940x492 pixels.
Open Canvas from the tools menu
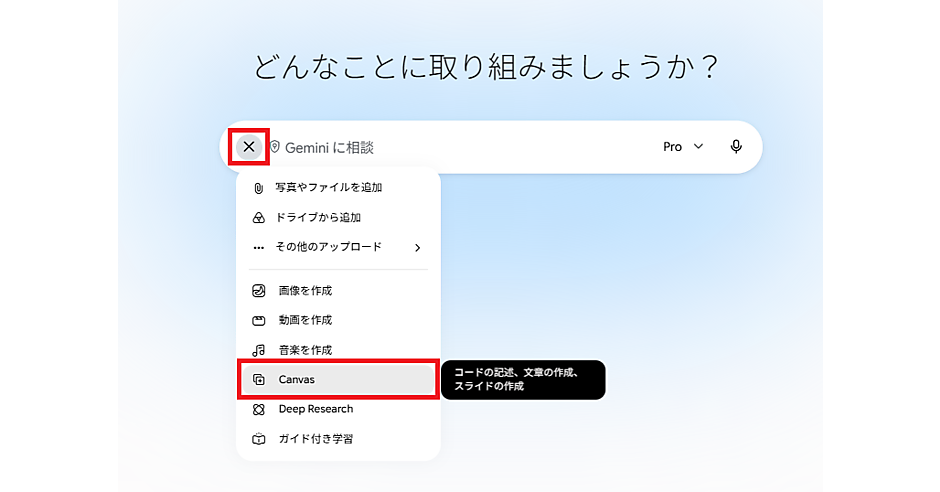point(338,379)
